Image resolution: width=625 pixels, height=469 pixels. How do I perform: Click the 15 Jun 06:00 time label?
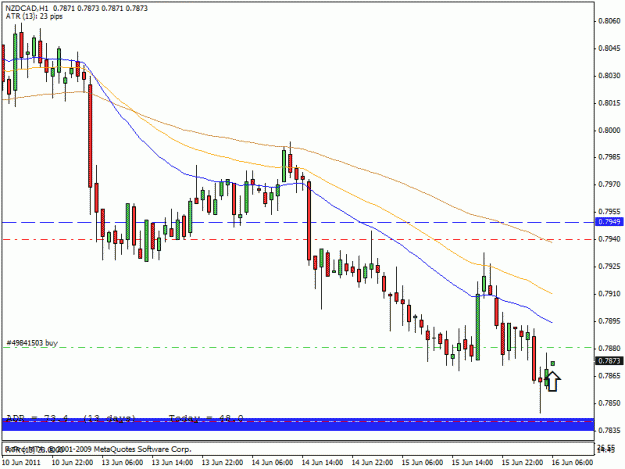[x=422, y=462]
